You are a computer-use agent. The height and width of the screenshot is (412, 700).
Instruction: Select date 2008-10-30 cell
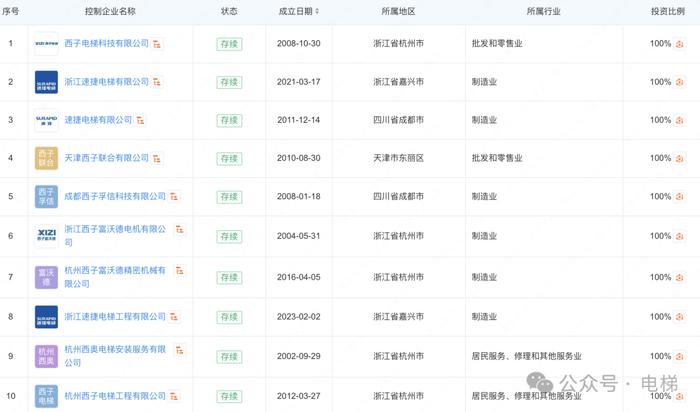point(299,43)
